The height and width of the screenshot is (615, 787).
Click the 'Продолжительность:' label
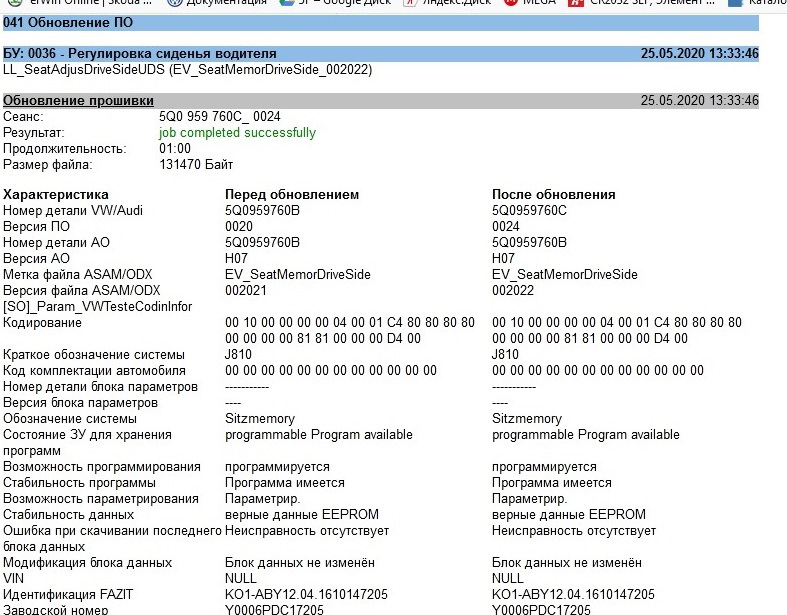(65, 149)
